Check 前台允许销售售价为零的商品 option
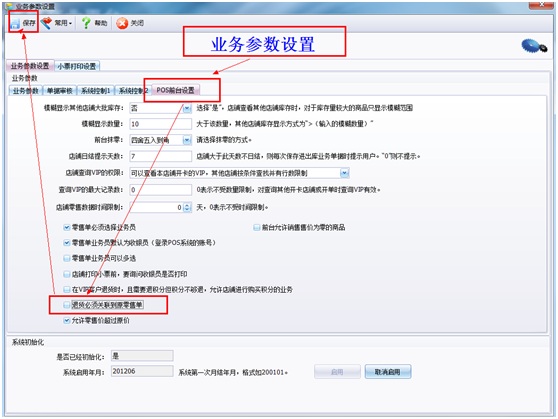This screenshot has height=419, width=558. pyautogui.click(x=256, y=227)
